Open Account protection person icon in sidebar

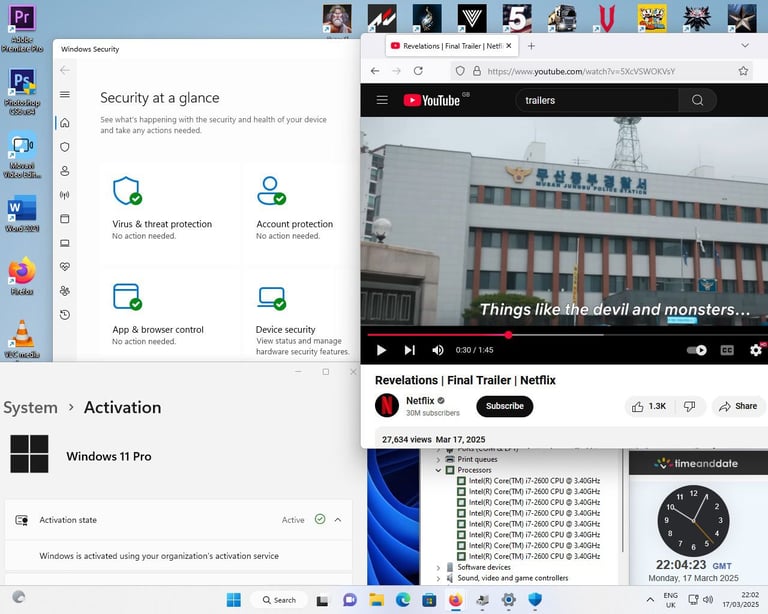pos(65,171)
